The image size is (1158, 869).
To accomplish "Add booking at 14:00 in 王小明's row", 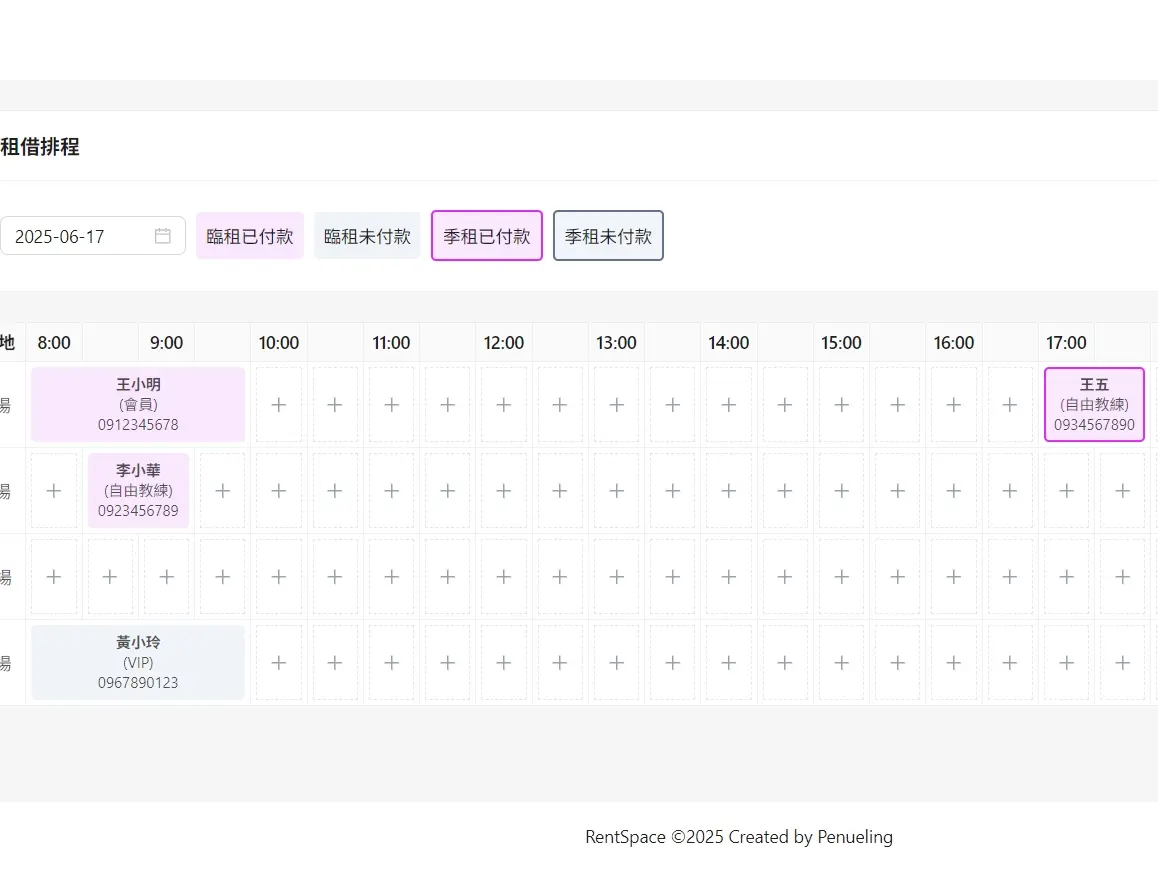I will point(729,404).
